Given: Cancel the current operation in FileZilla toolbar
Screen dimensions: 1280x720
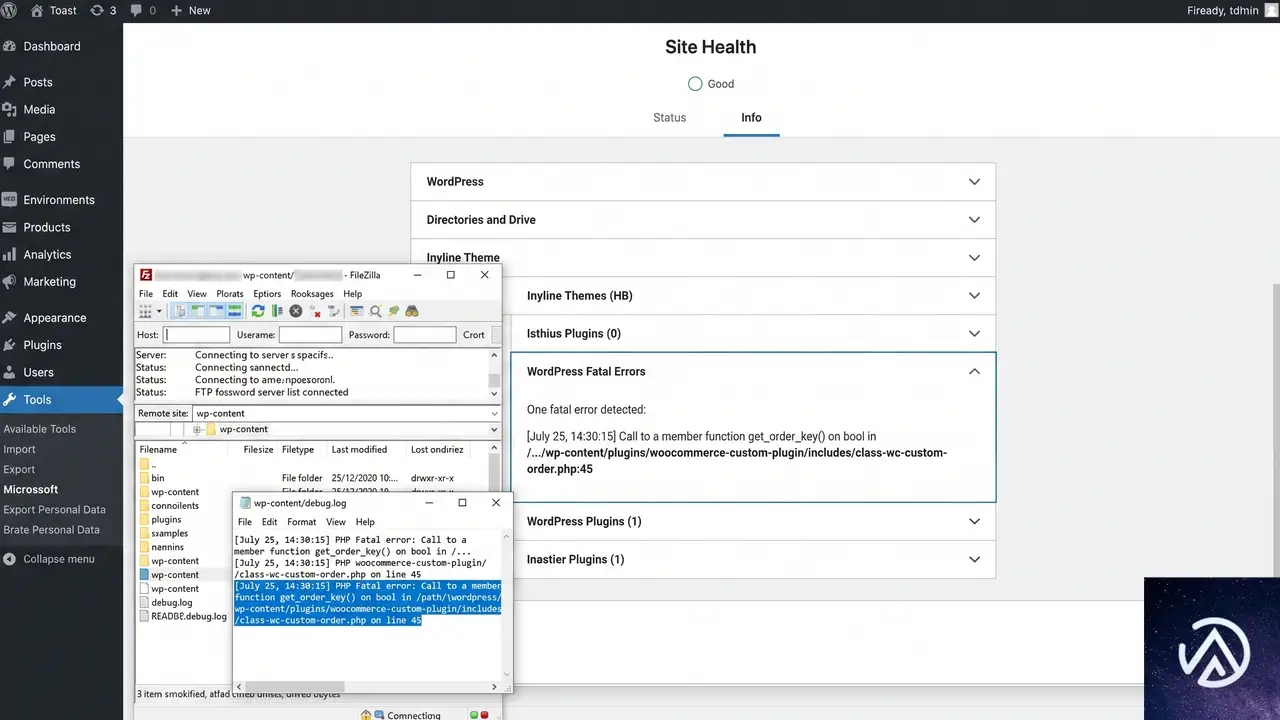Looking at the screenshot, I should tap(296, 312).
